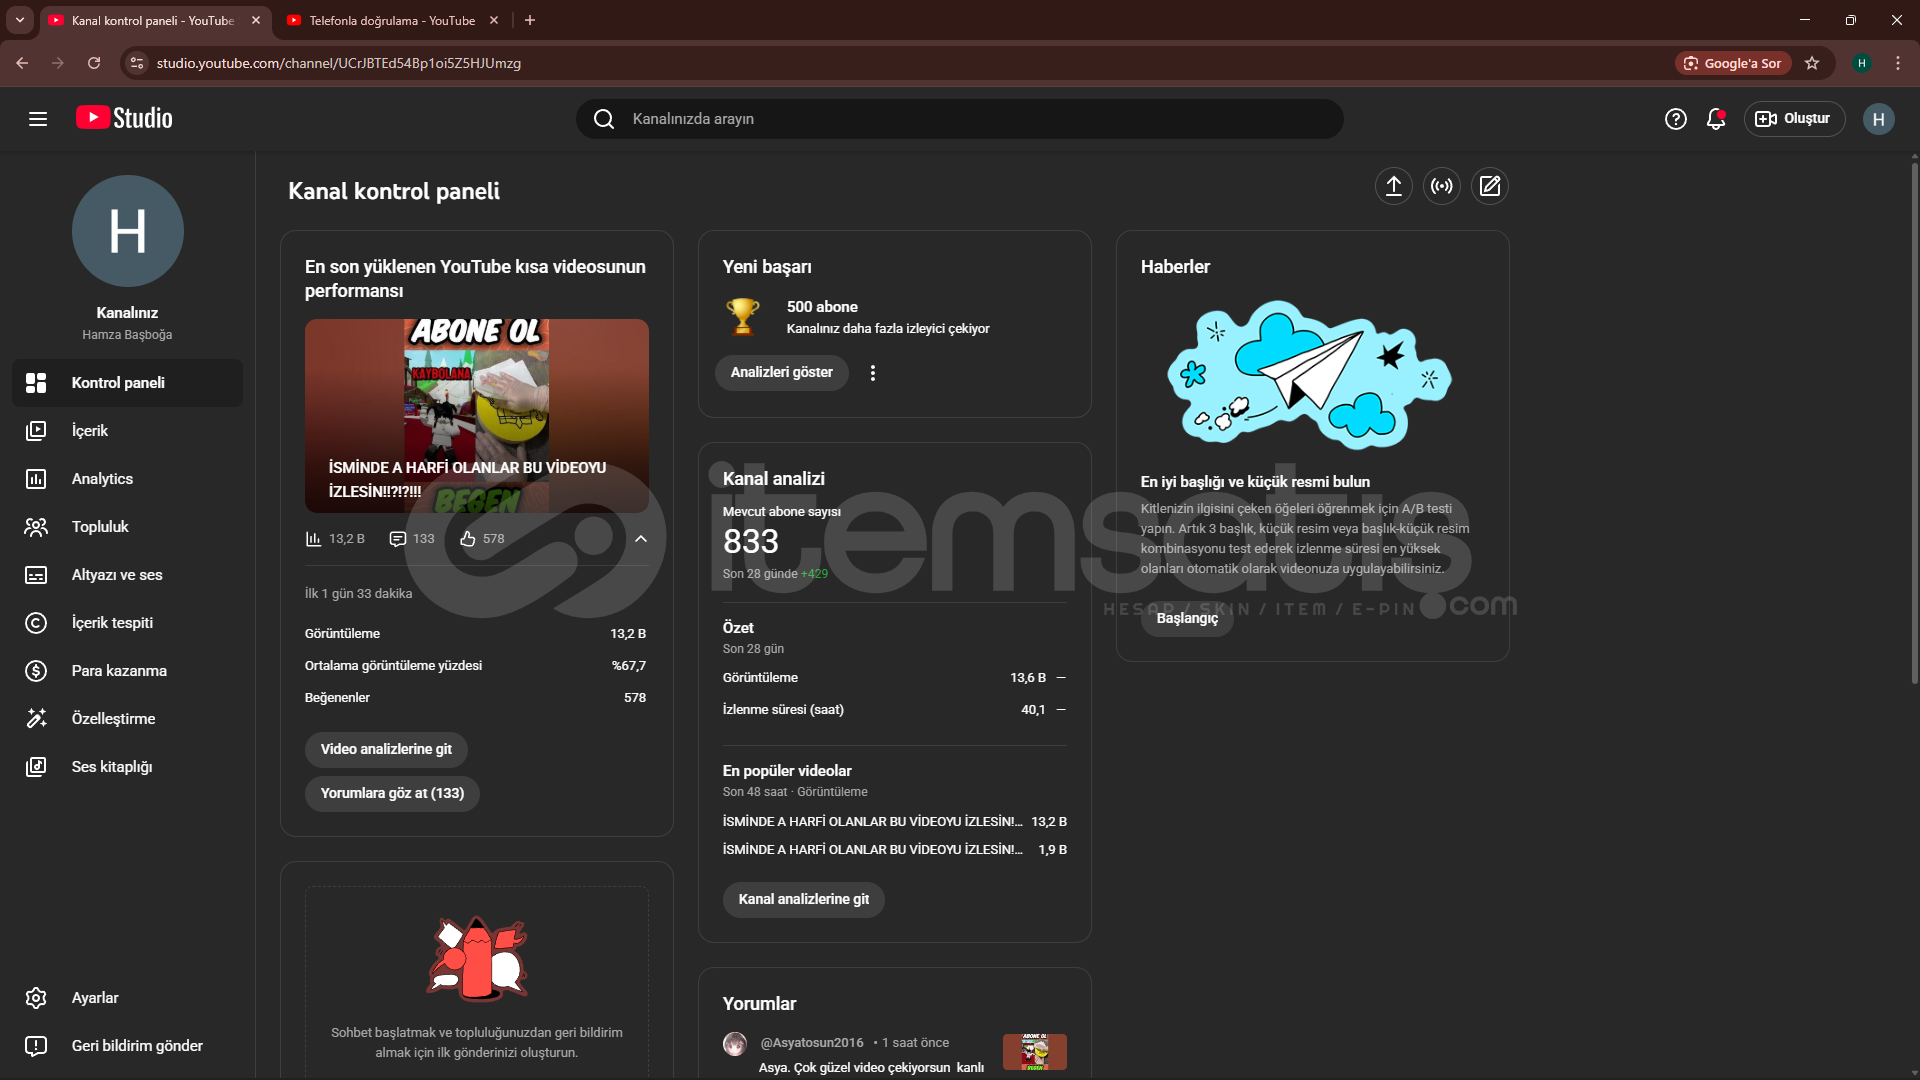The height and width of the screenshot is (1080, 1920).
Task: Click Video analizlerine git button
Action: 386,749
